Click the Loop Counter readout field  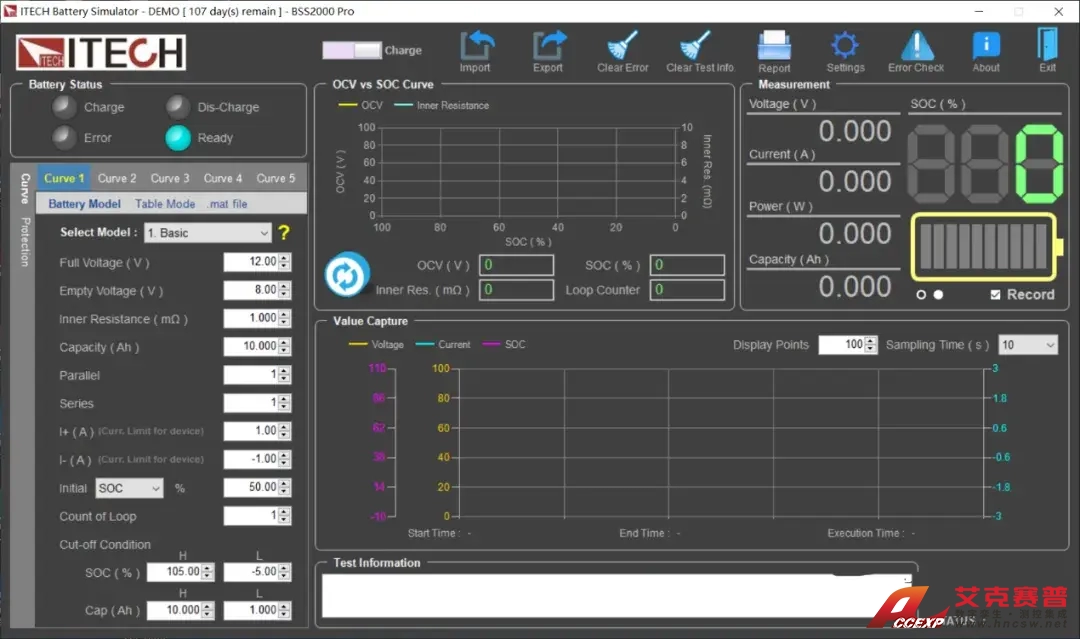(687, 290)
